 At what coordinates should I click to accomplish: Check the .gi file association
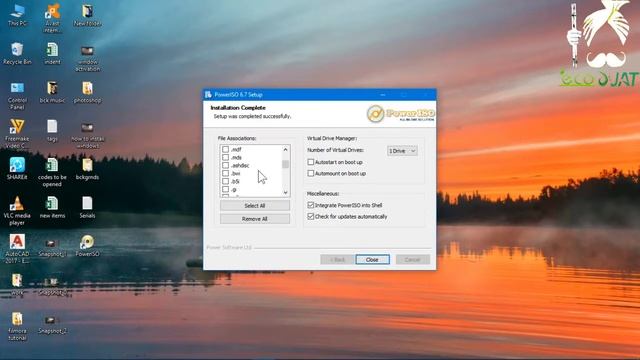(226, 189)
